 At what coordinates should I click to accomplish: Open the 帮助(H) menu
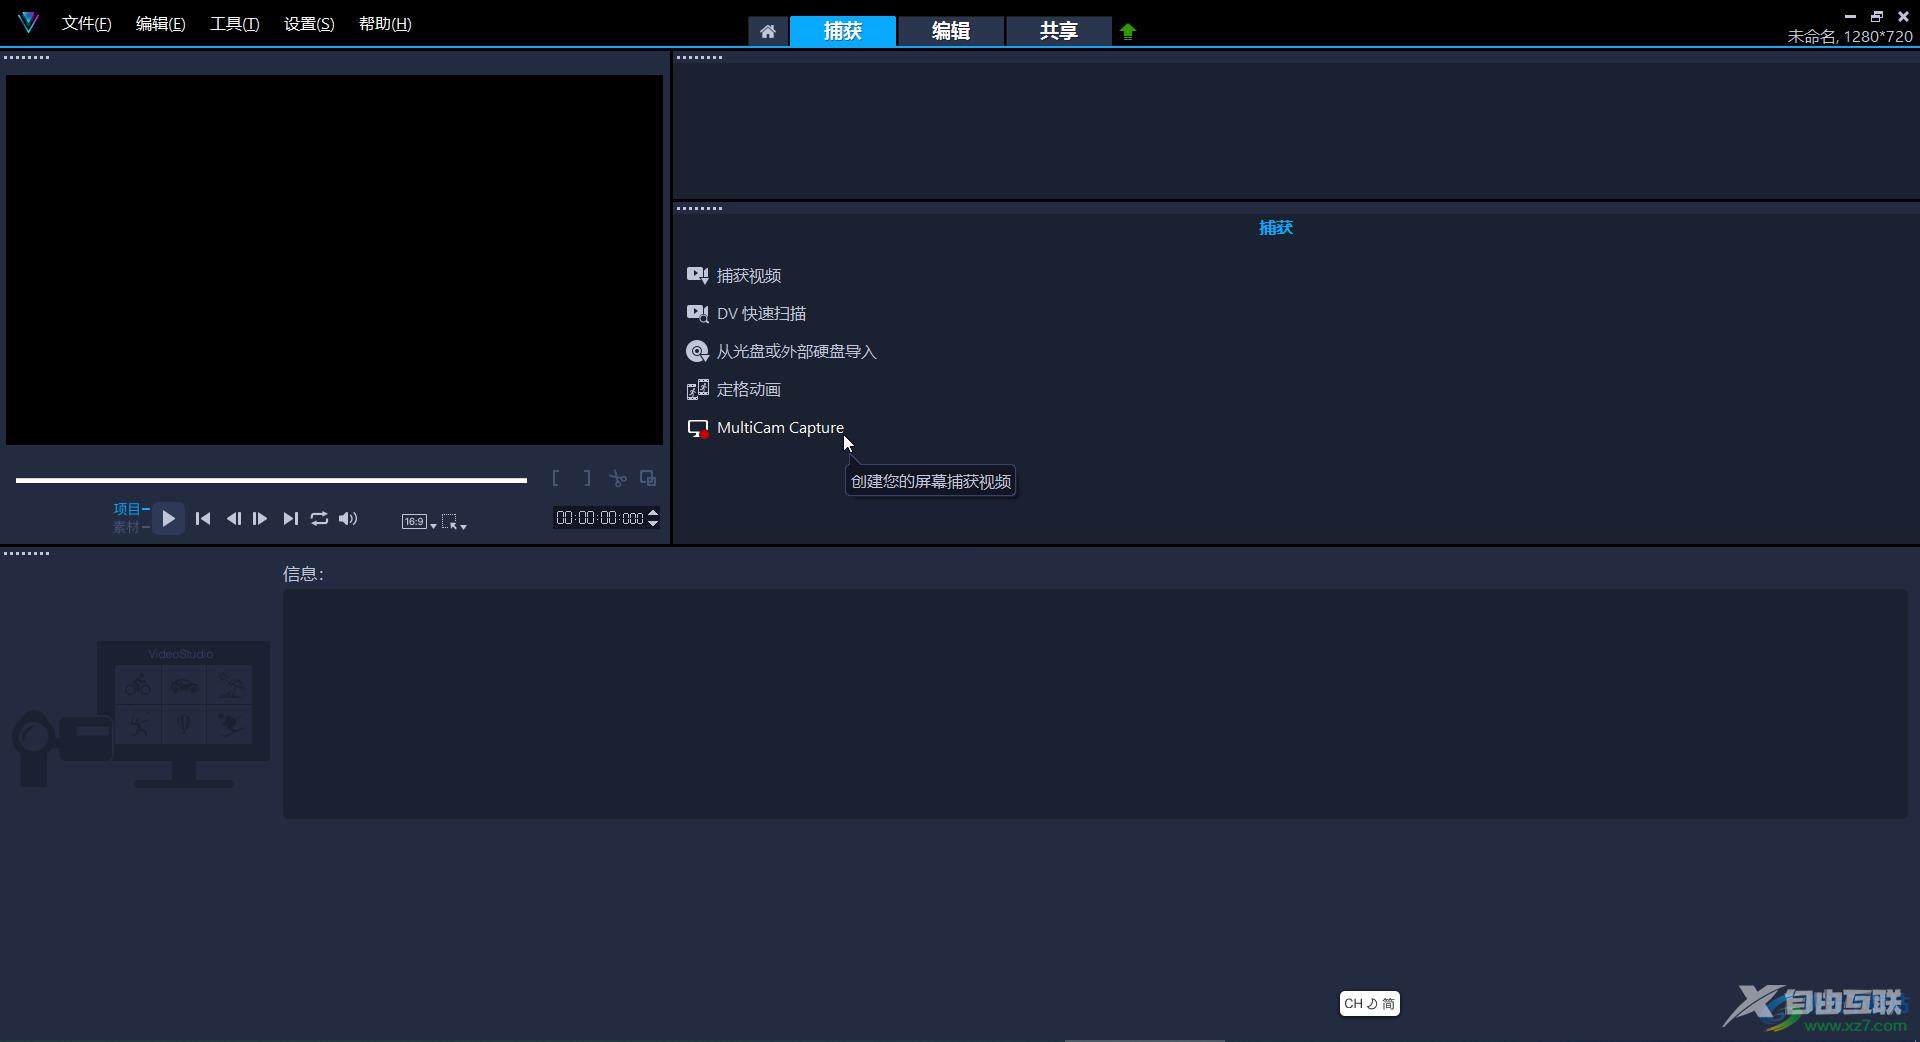(x=385, y=24)
